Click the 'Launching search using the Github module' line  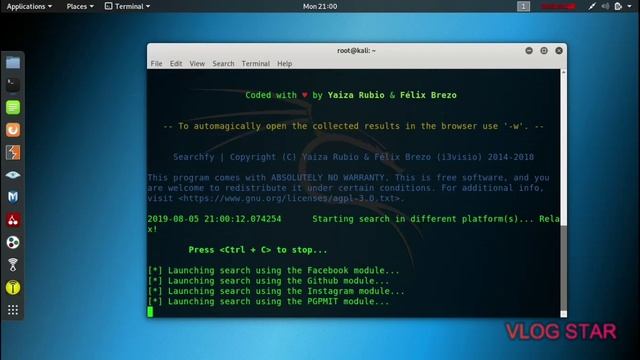(268, 281)
